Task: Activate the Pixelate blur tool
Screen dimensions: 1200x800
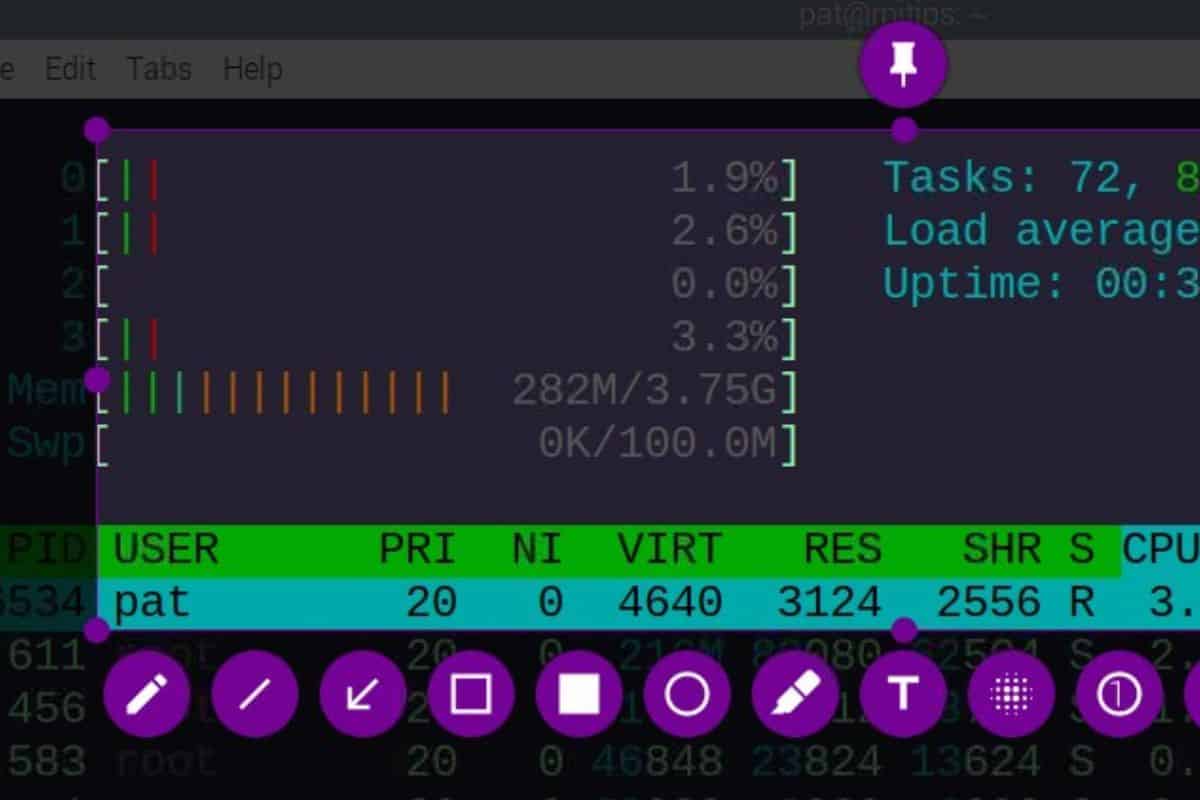Action: click(x=1012, y=694)
